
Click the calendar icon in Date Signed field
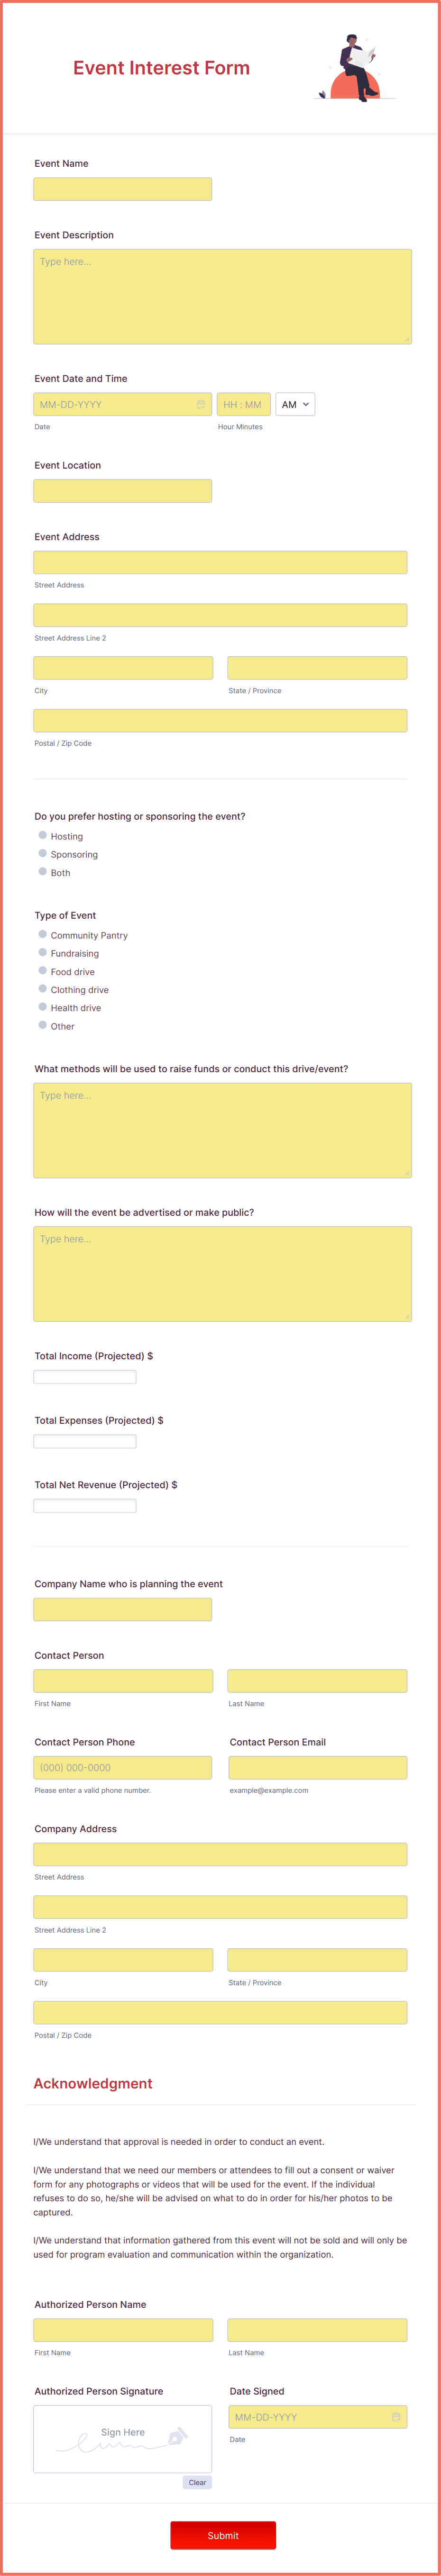coord(396,2417)
